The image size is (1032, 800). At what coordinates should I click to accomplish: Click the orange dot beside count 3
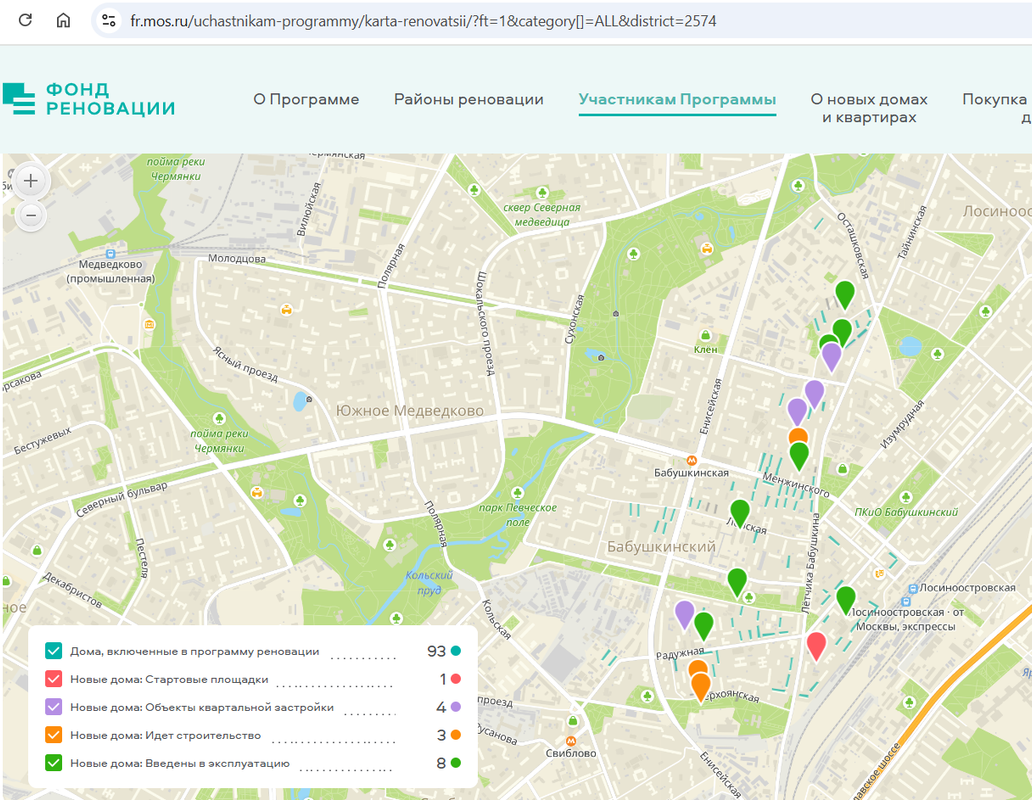point(455,735)
